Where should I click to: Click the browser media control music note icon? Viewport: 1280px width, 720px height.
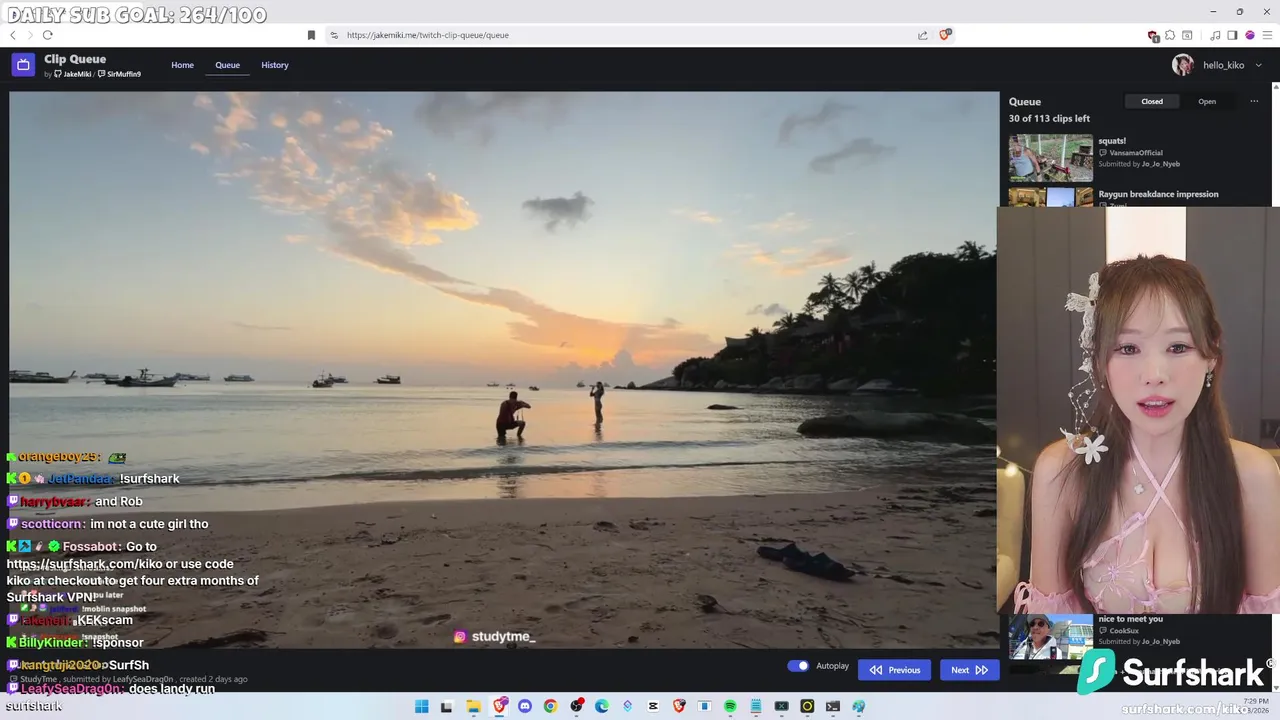pyautogui.click(x=1215, y=35)
